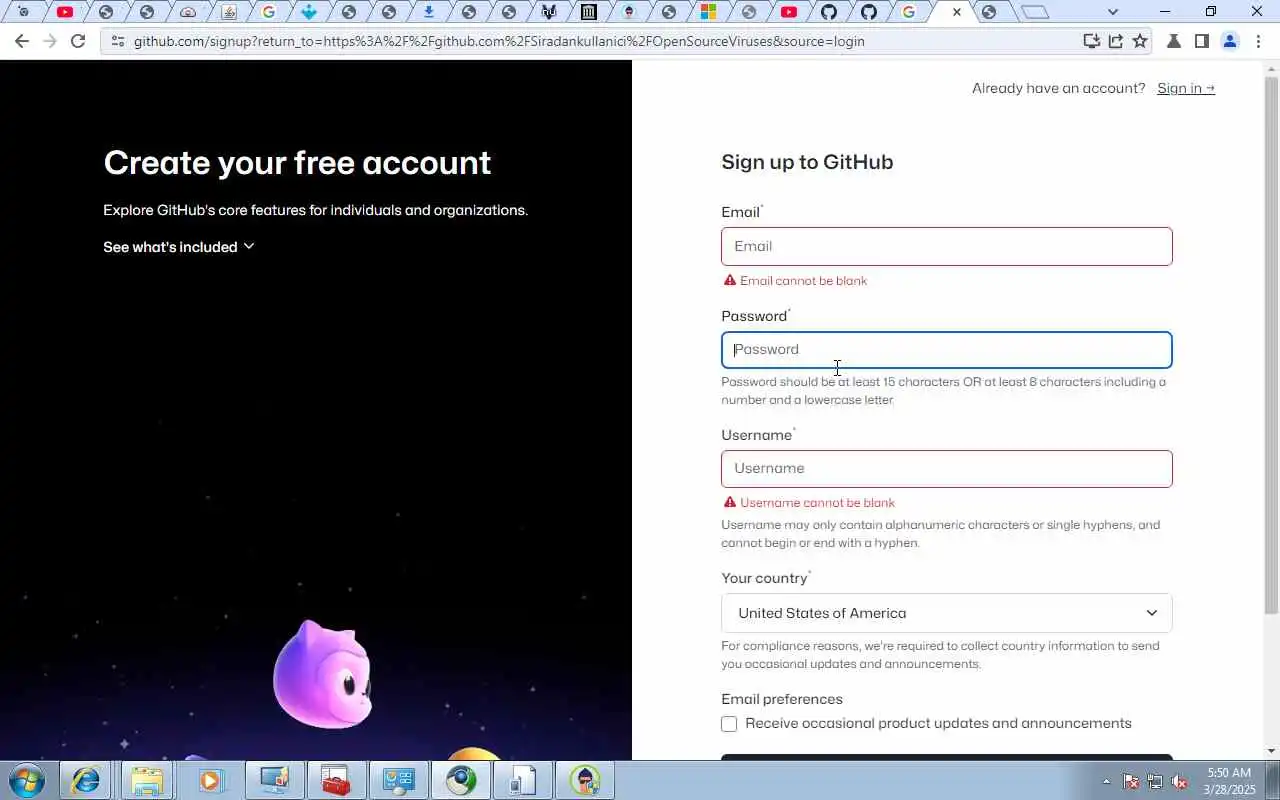Open the red toolbox app in taskbar
Screen dimensions: 1280x800
point(335,780)
